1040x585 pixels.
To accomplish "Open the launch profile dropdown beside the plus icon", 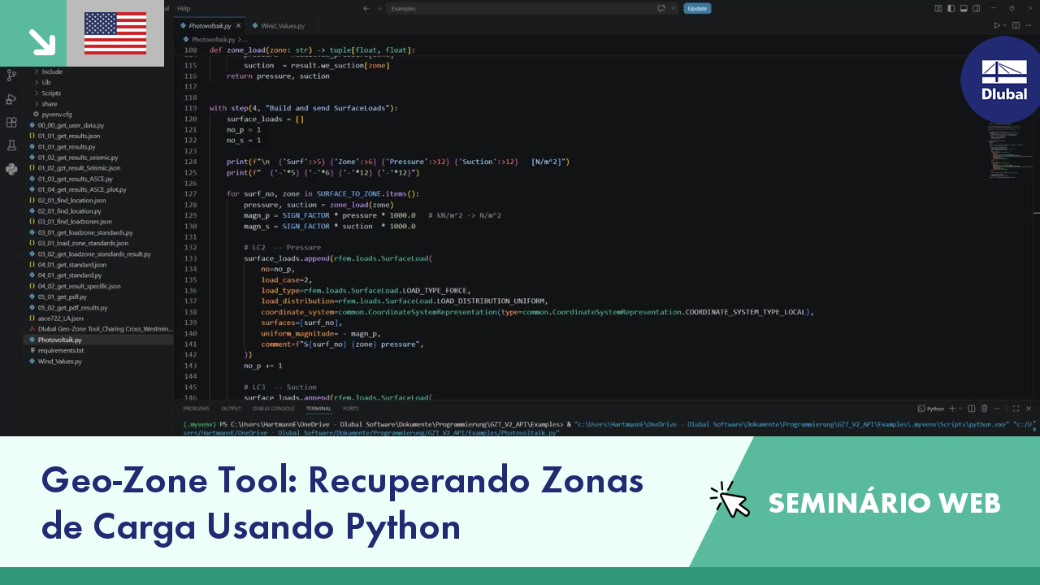I will point(960,409).
